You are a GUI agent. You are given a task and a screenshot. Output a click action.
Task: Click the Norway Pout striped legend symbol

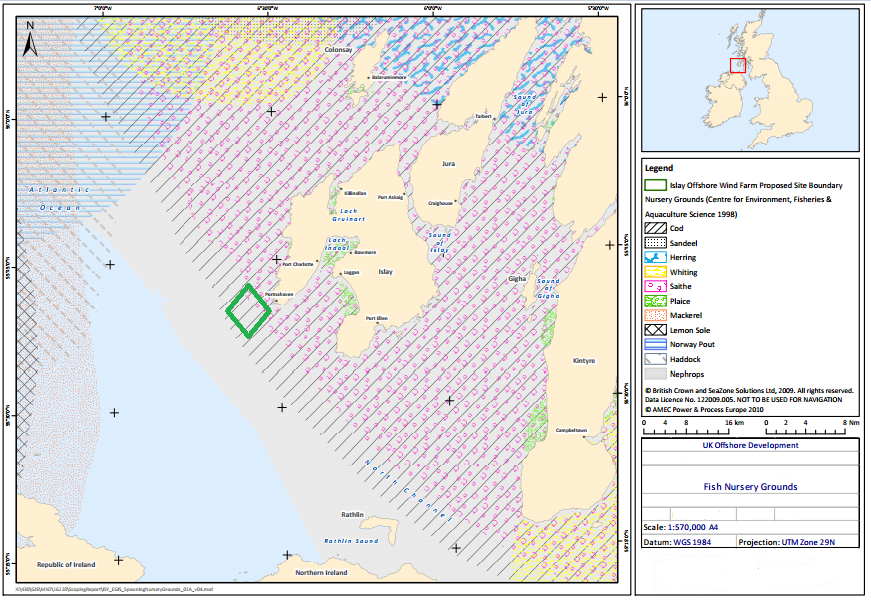tap(656, 343)
